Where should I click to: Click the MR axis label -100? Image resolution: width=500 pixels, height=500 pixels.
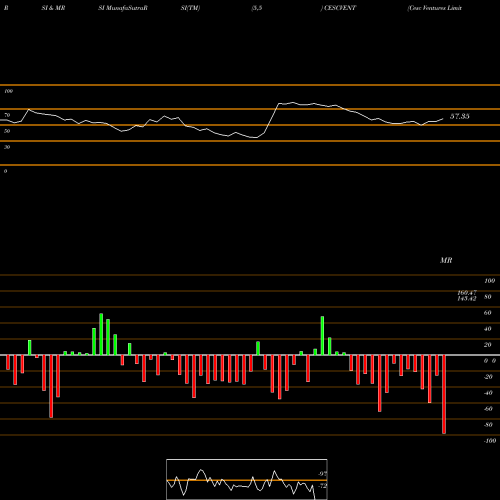coord(490,441)
